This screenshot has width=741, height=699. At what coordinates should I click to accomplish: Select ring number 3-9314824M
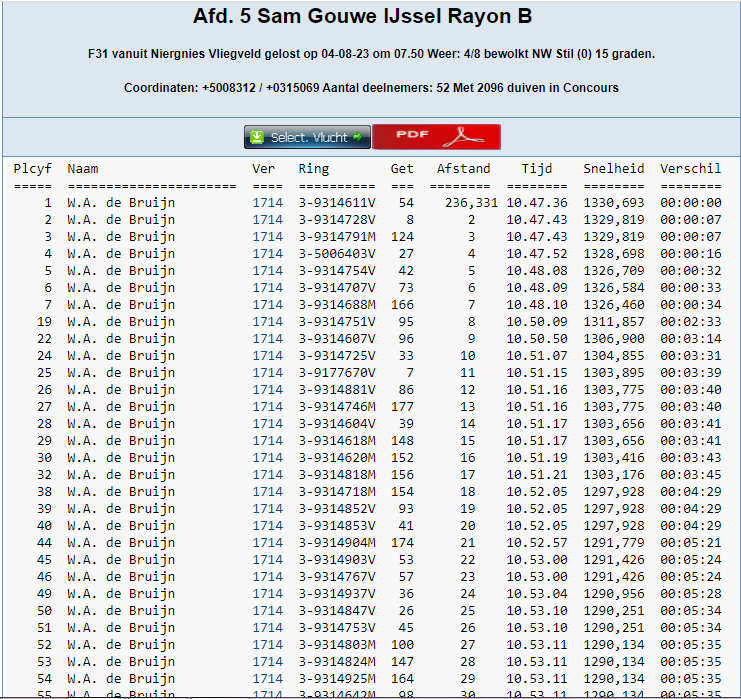click(x=337, y=662)
